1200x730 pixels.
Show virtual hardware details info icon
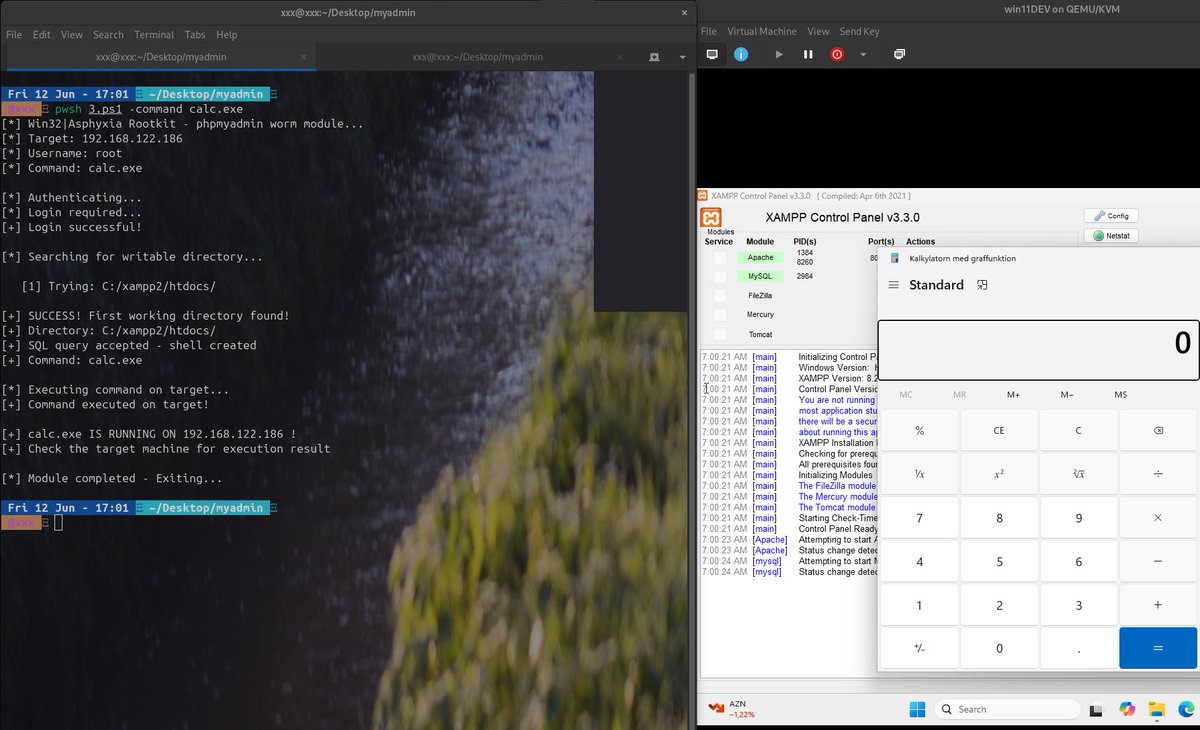[x=741, y=54]
